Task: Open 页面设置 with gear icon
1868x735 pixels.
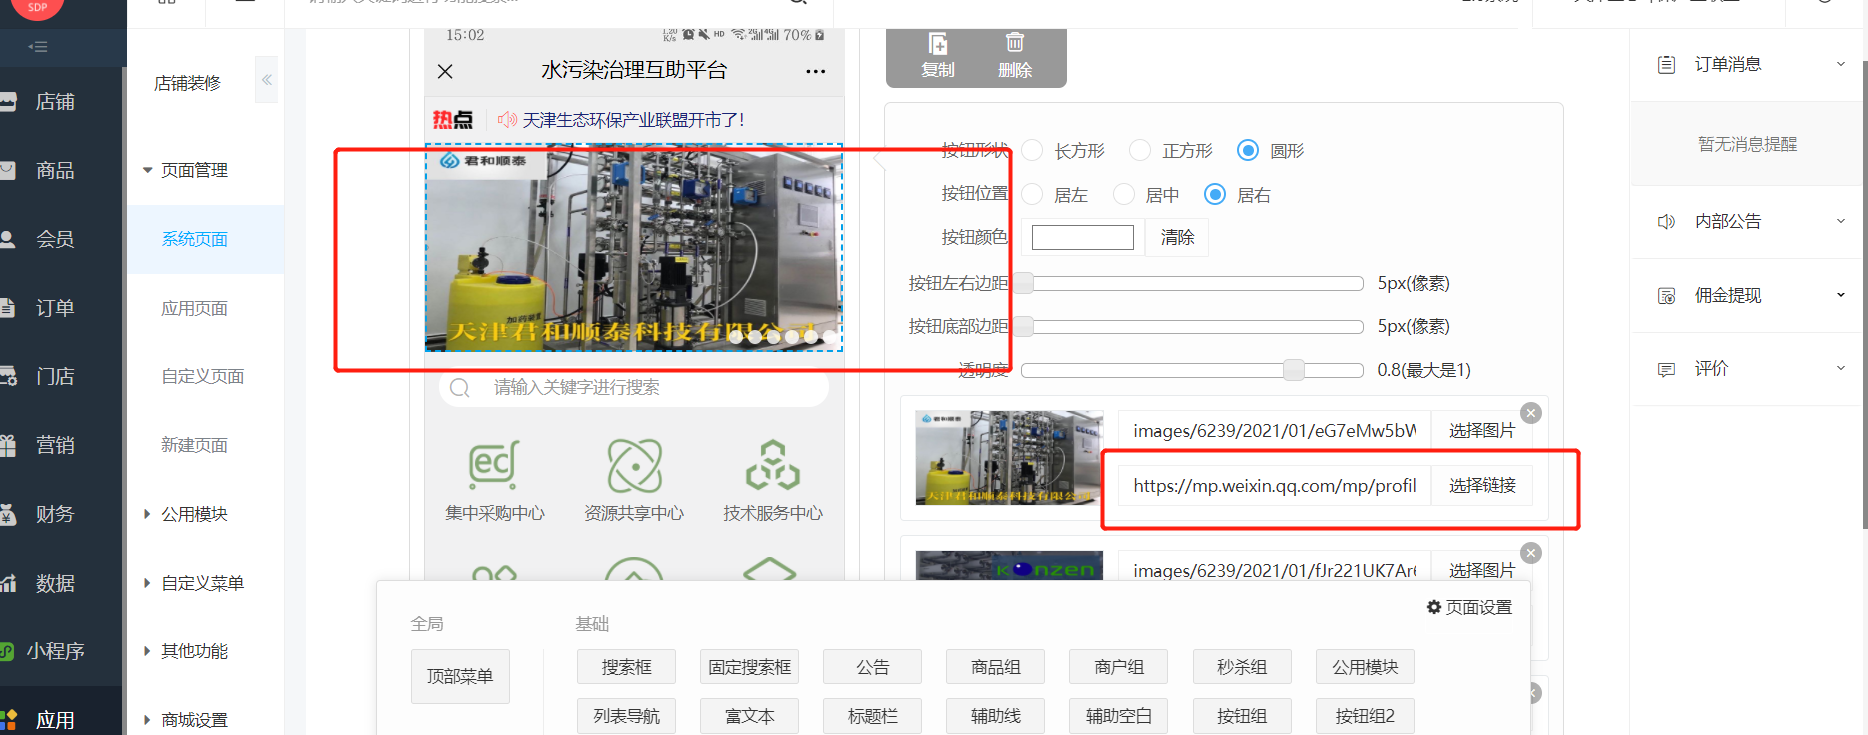Action: point(1469,607)
